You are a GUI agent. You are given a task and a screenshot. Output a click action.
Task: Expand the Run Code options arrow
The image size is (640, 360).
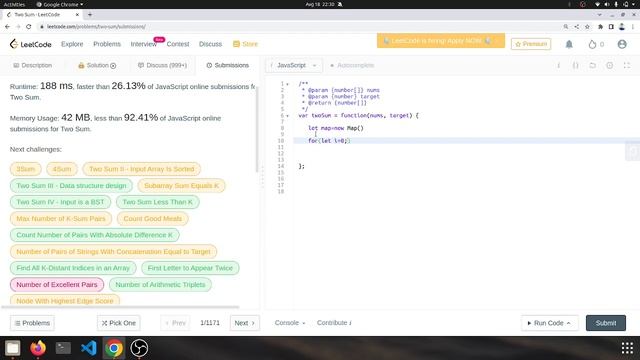(x=568, y=323)
